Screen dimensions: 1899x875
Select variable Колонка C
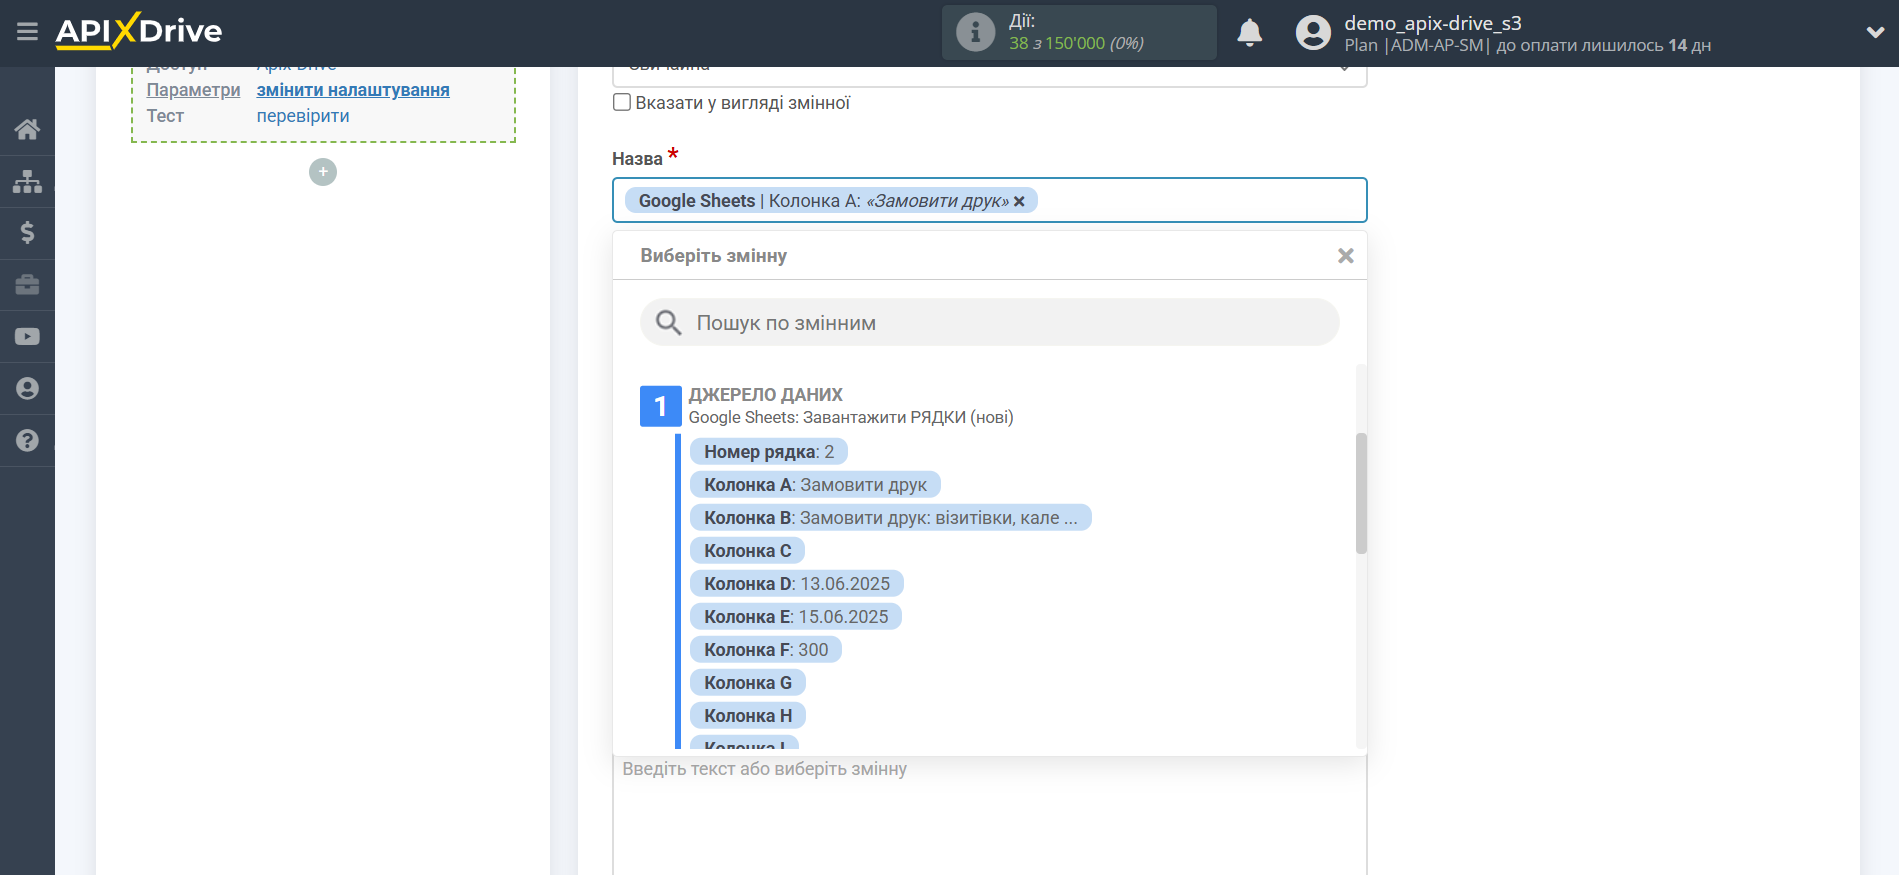(747, 551)
